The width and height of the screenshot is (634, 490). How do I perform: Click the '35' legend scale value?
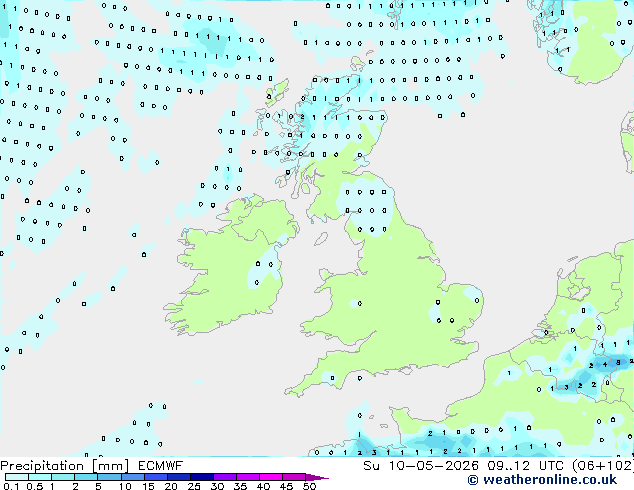coord(240,486)
